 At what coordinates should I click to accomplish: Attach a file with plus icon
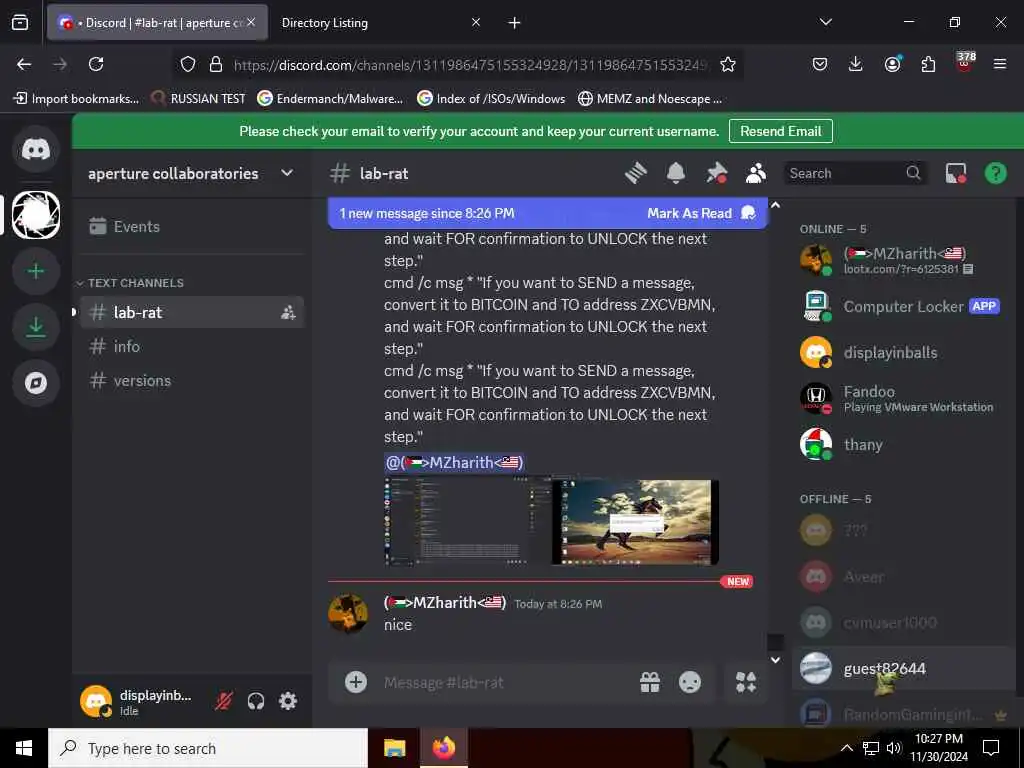356,682
